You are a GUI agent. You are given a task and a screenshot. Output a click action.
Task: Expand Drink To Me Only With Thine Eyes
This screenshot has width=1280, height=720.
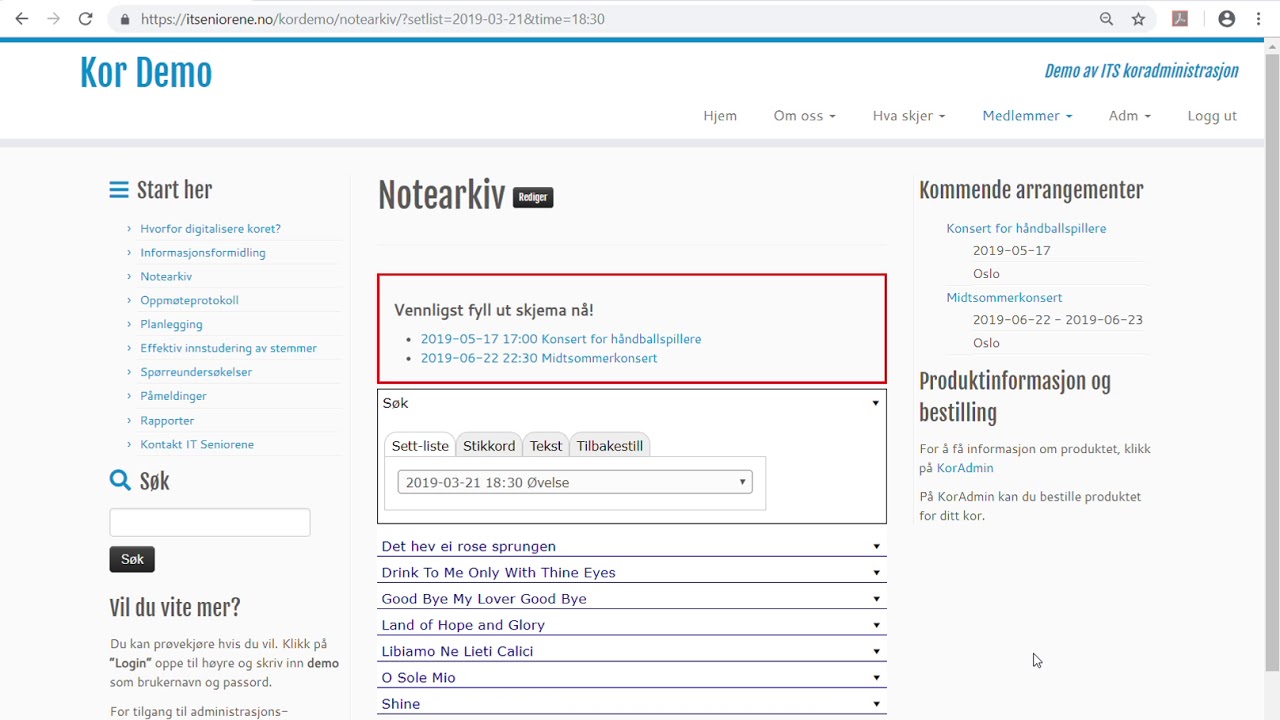[632, 572]
